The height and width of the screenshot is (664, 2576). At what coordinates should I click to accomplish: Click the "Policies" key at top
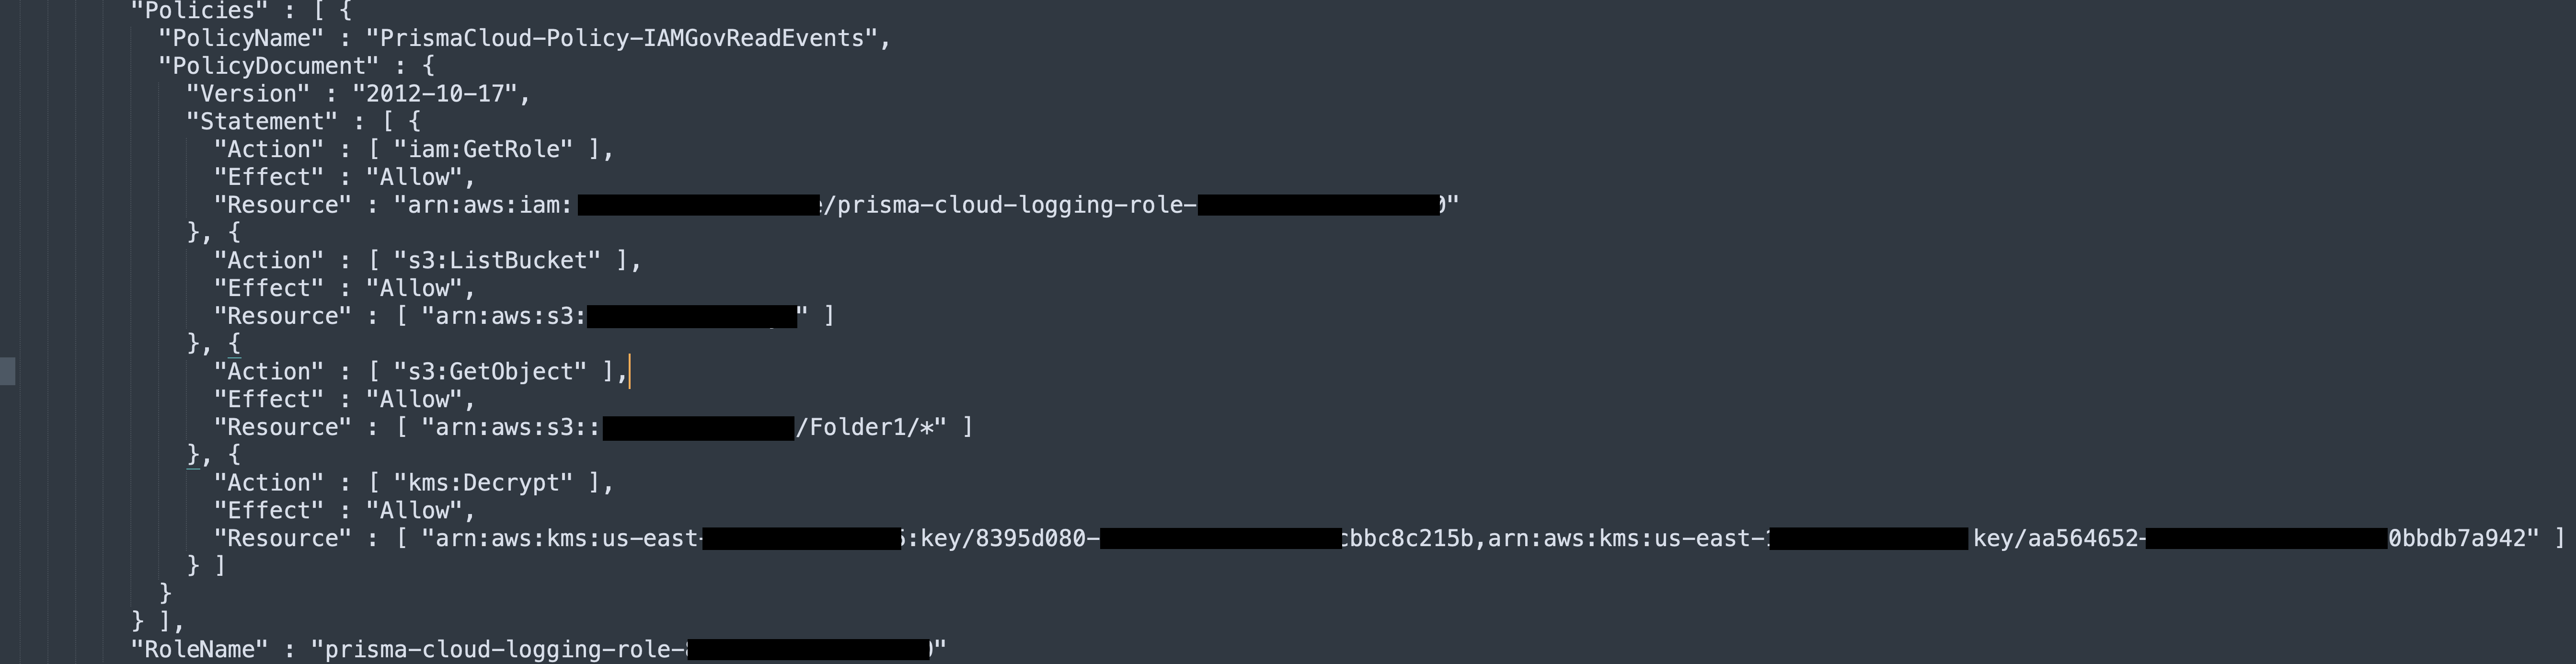[199, 11]
